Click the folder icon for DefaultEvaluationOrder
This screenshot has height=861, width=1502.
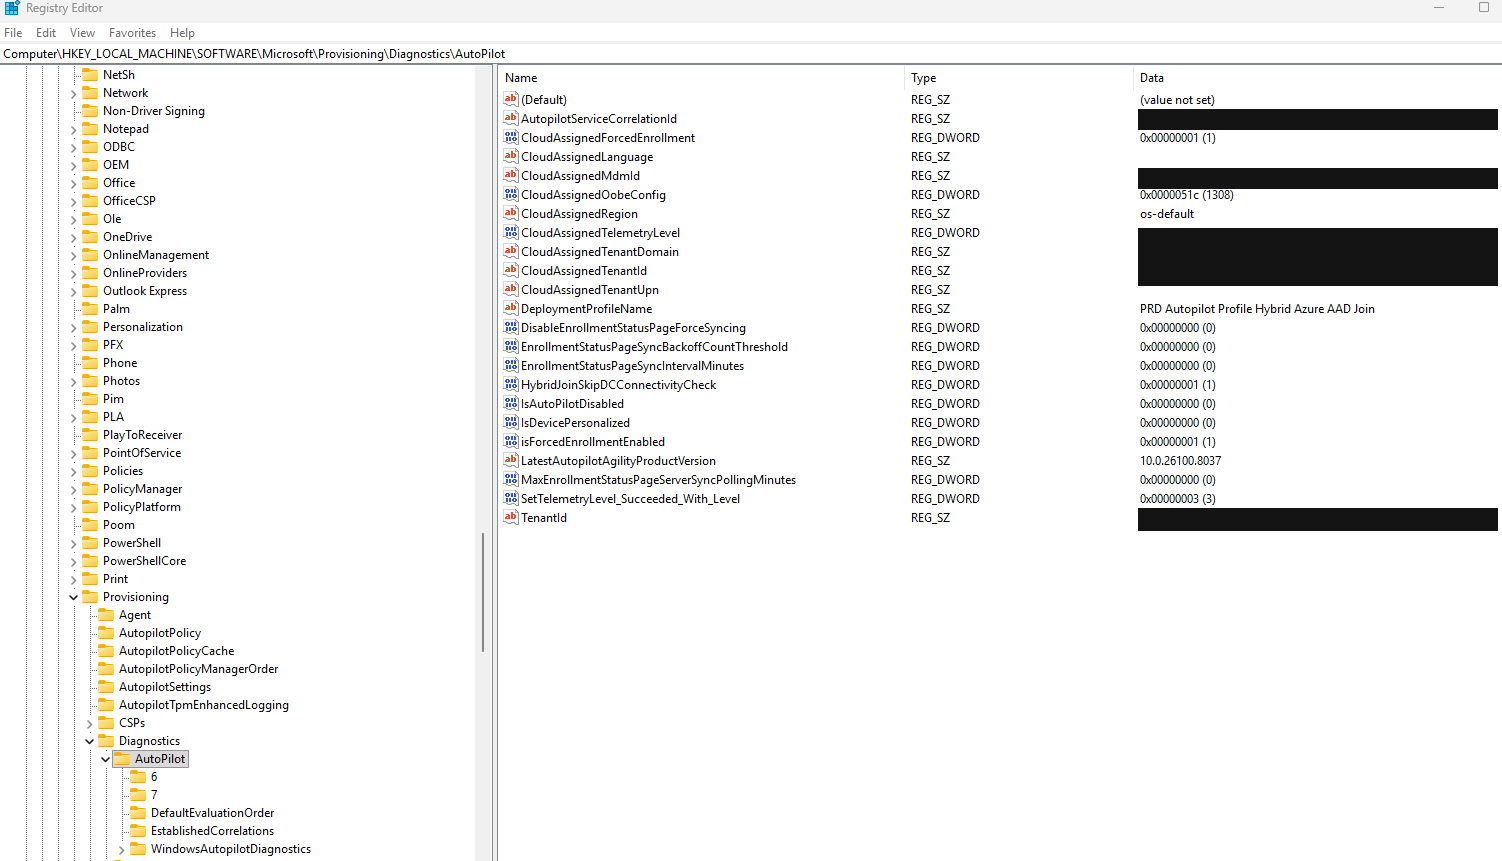[138, 813]
